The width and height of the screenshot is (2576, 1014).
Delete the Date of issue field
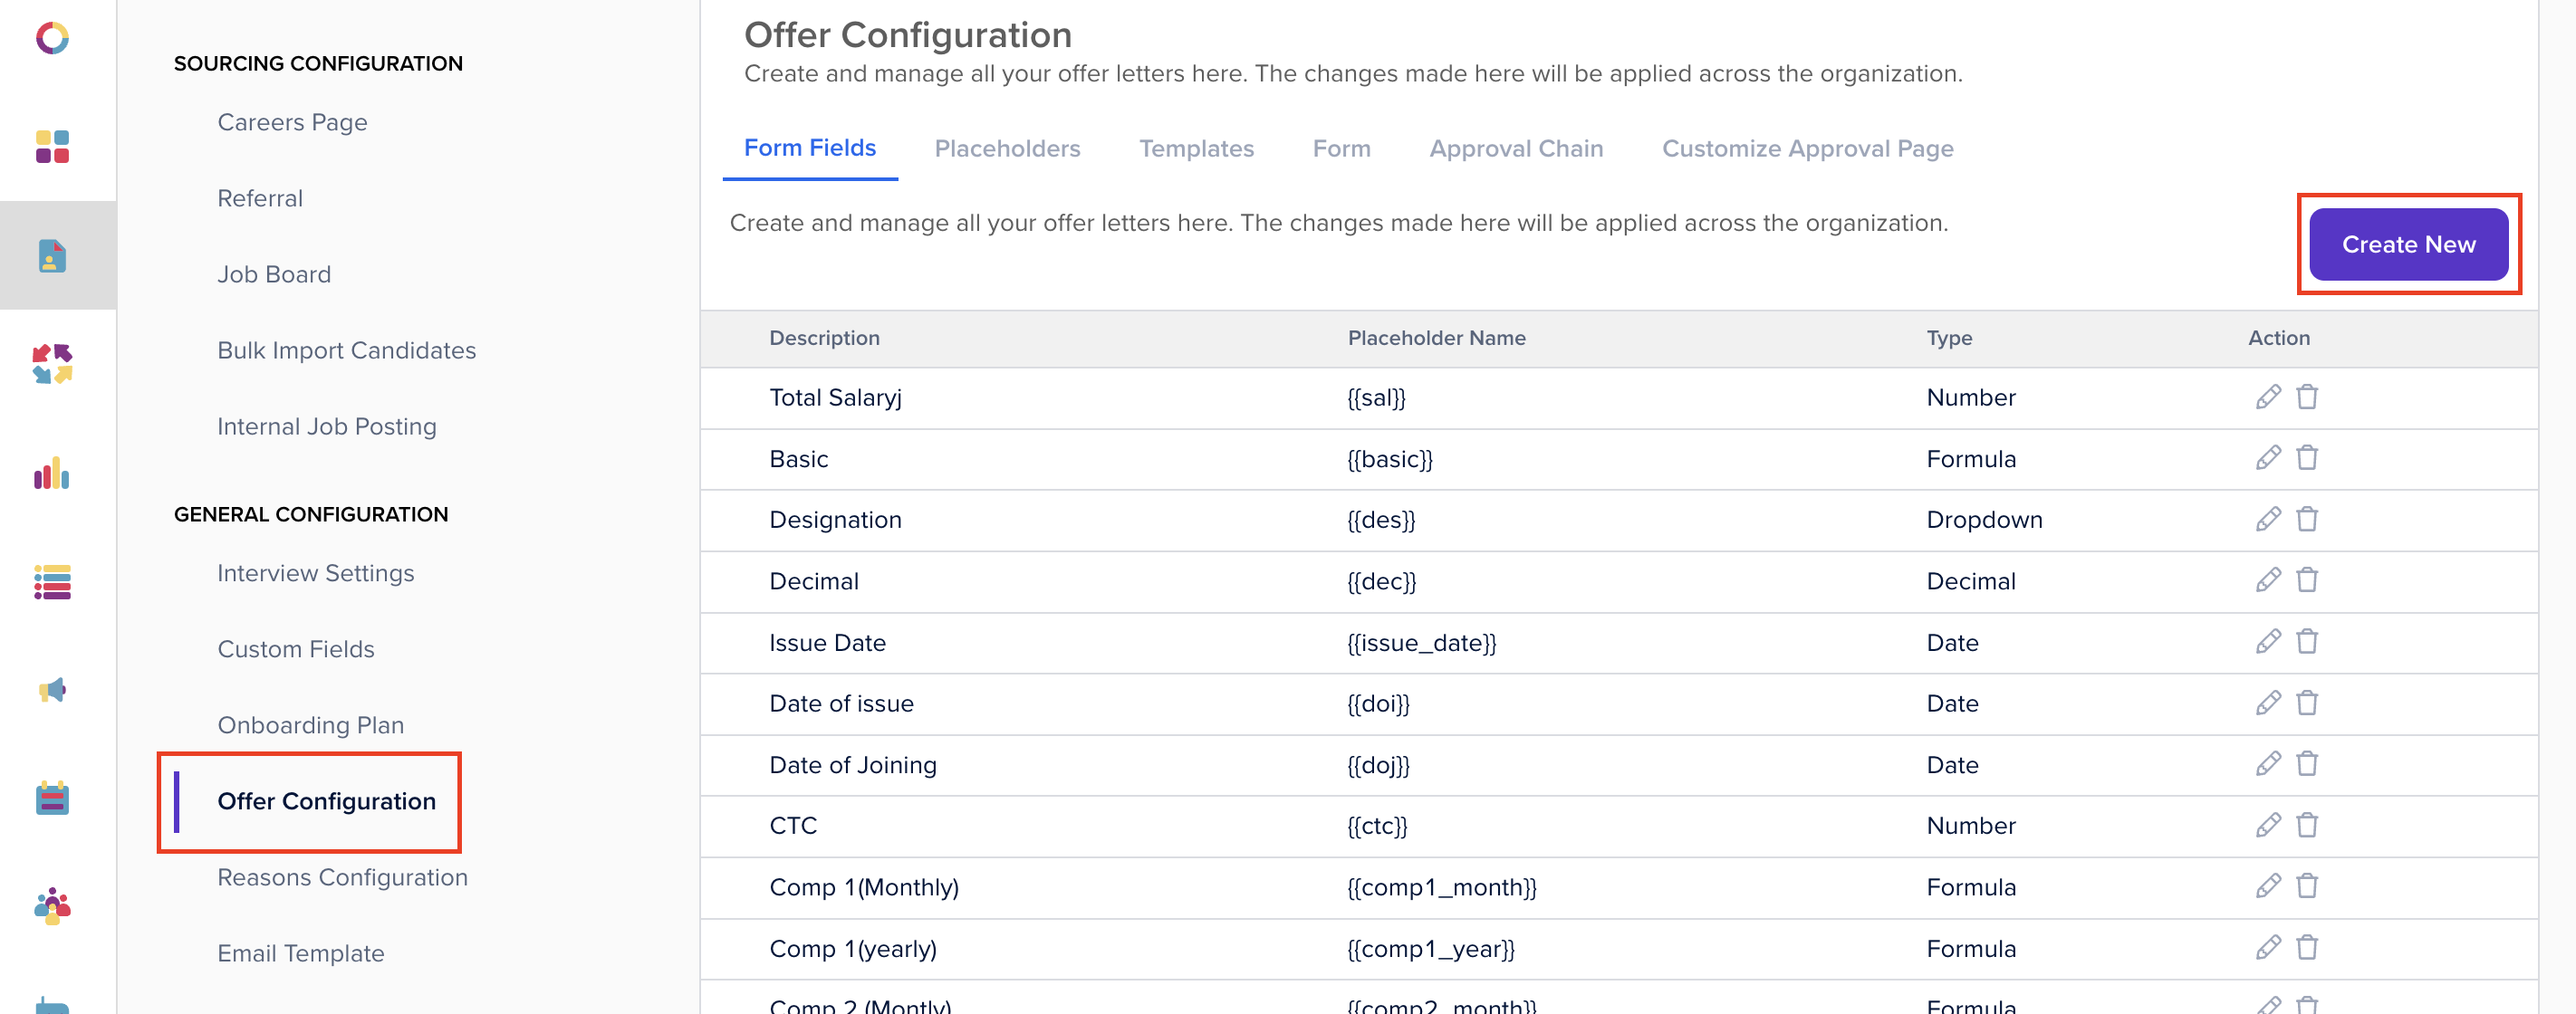coord(2307,703)
